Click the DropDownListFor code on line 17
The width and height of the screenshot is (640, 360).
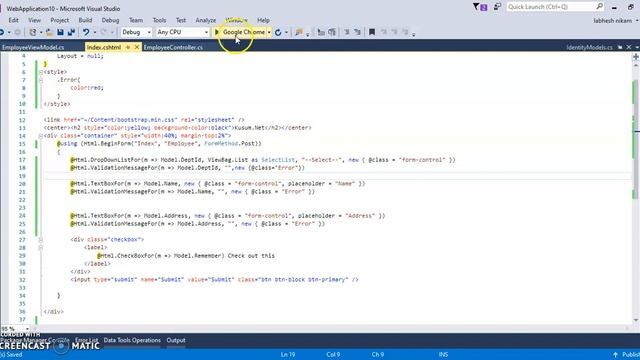262,160
